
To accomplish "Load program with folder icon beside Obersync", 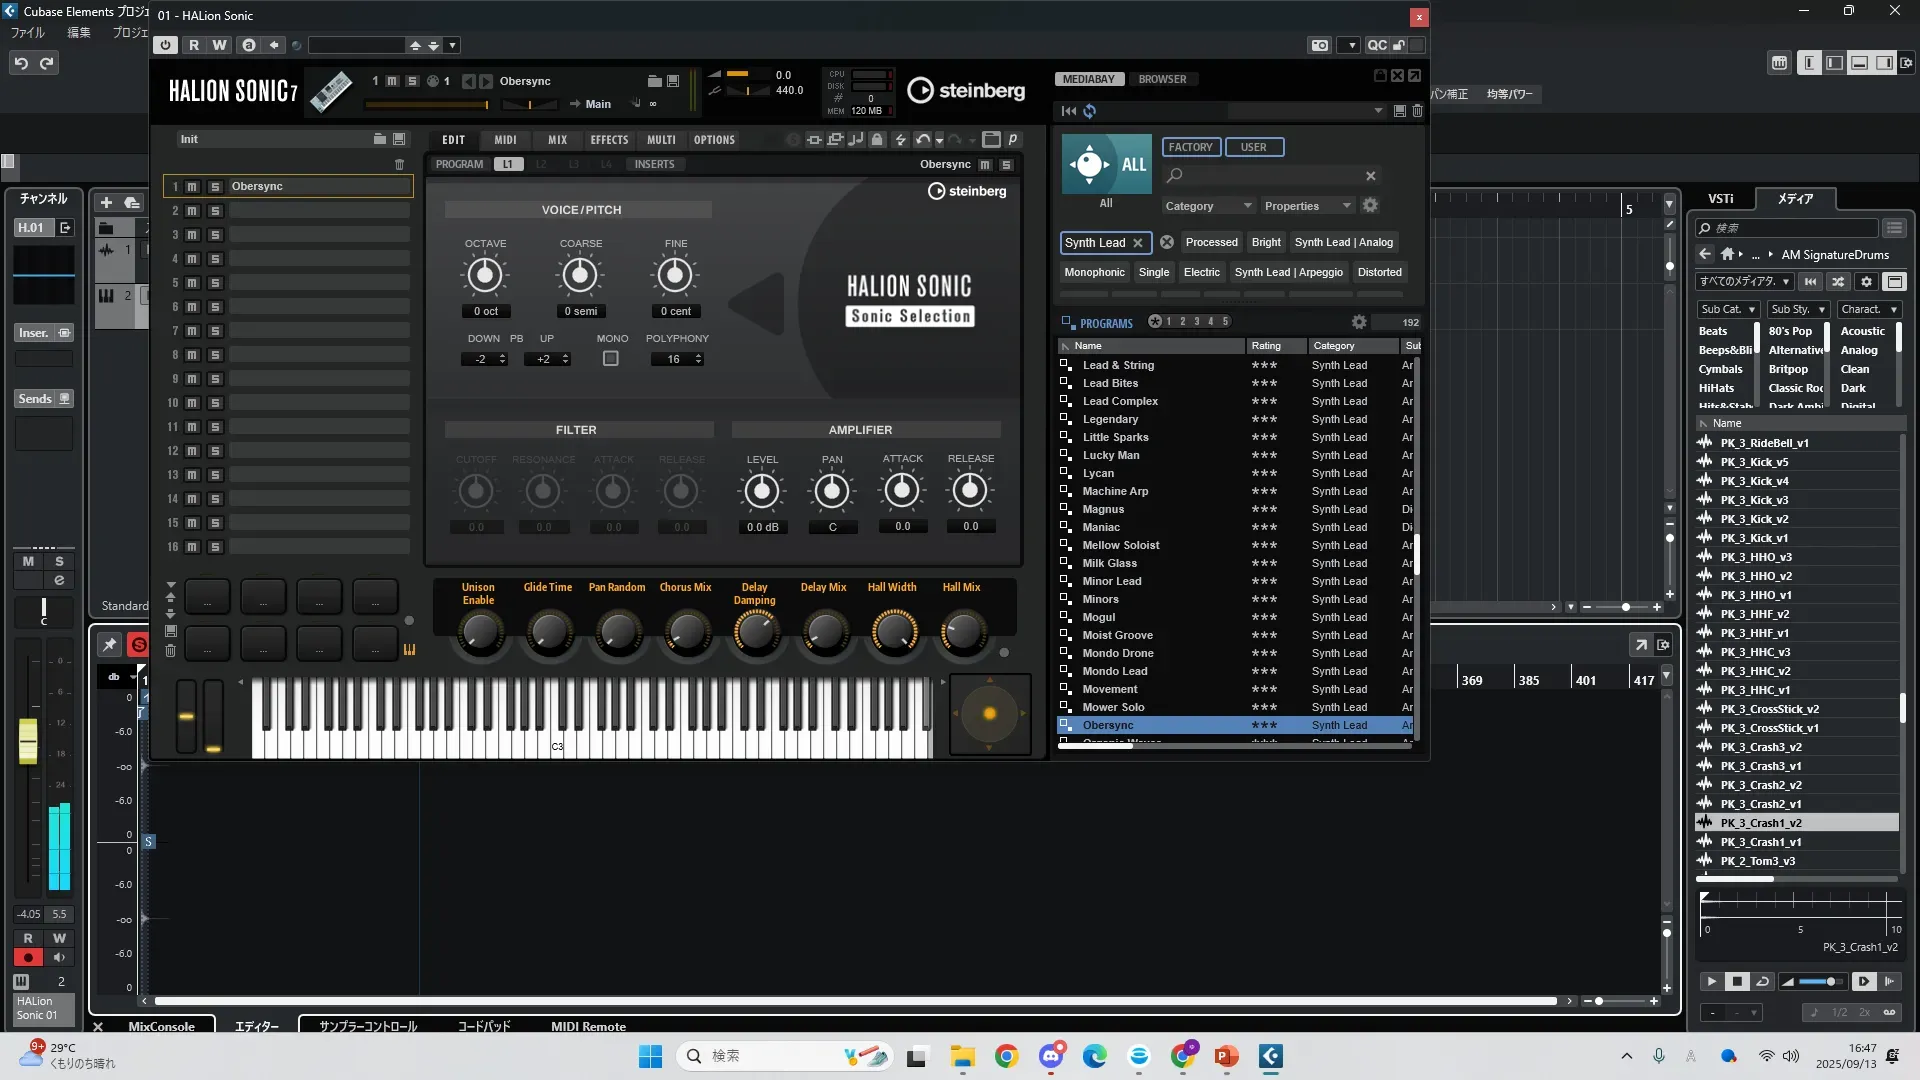I will (654, 81).
